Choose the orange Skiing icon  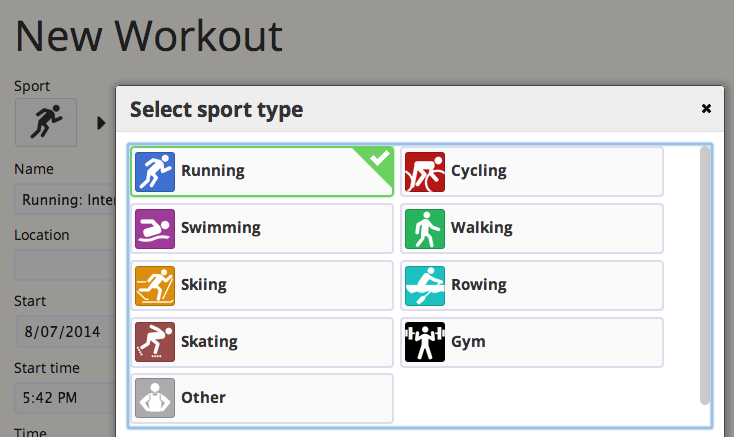(x=155, y=286)
